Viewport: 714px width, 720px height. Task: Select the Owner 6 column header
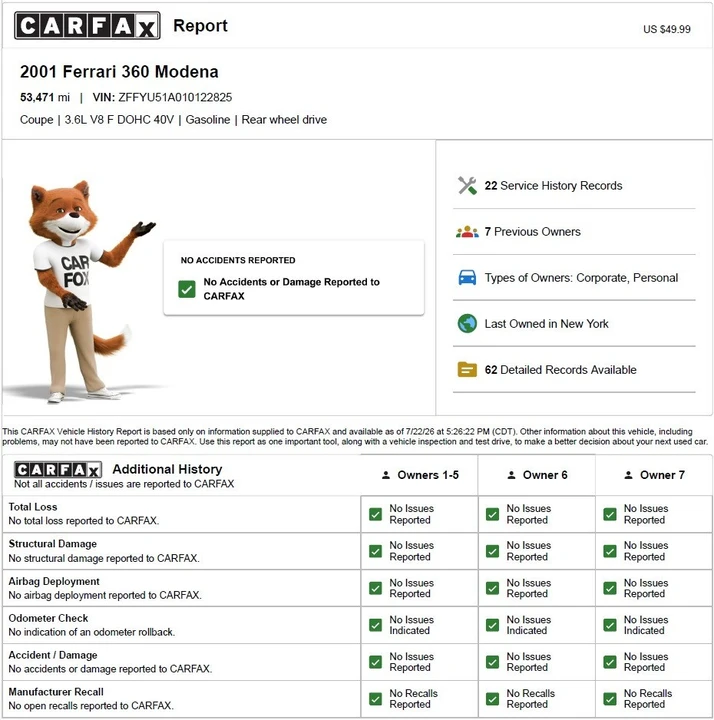click(x=537, y=475)
